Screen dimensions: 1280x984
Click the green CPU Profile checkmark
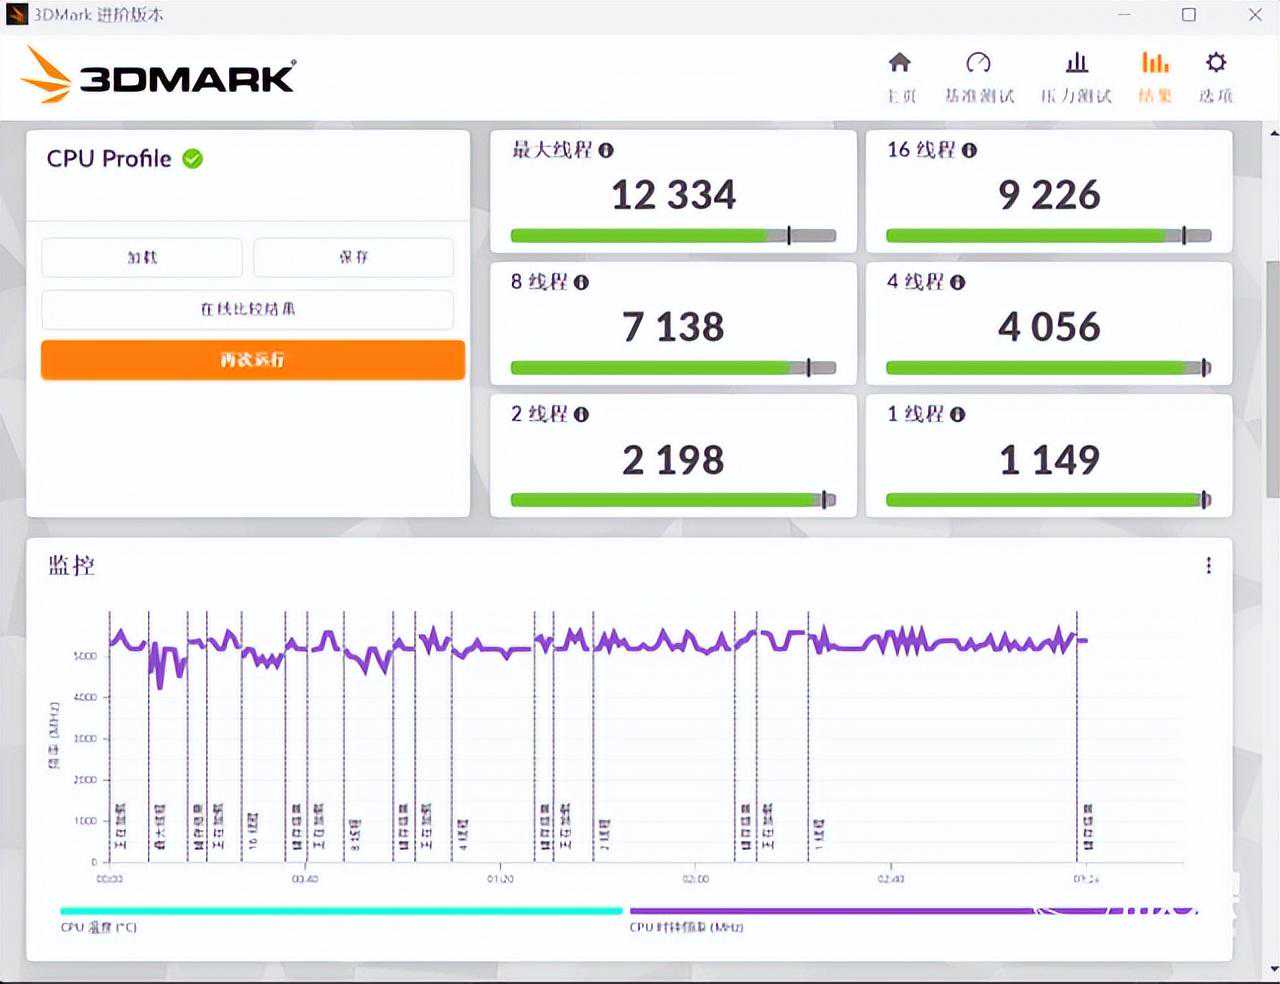coord(193,159)
